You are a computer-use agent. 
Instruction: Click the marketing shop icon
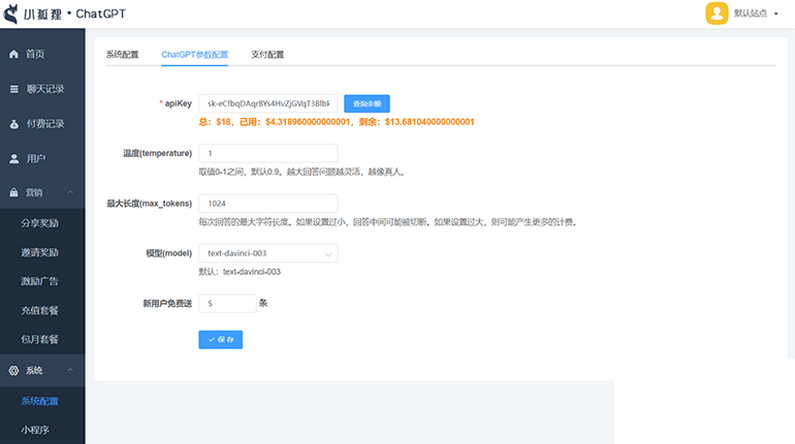[14, 193]
